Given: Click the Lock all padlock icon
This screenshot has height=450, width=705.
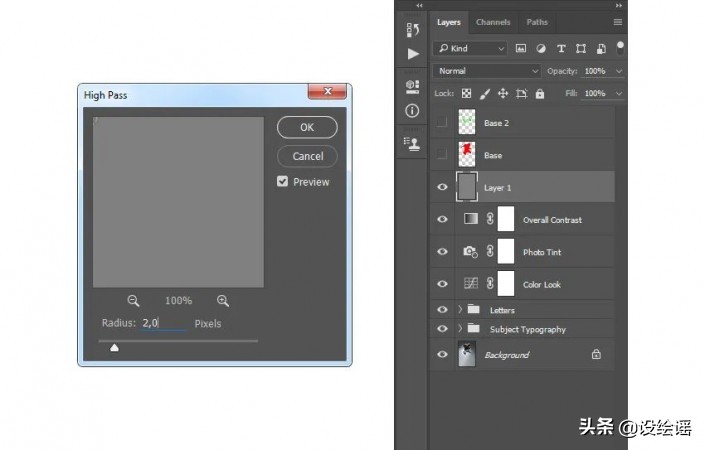Looking at the screenshot, I should 540,94.
